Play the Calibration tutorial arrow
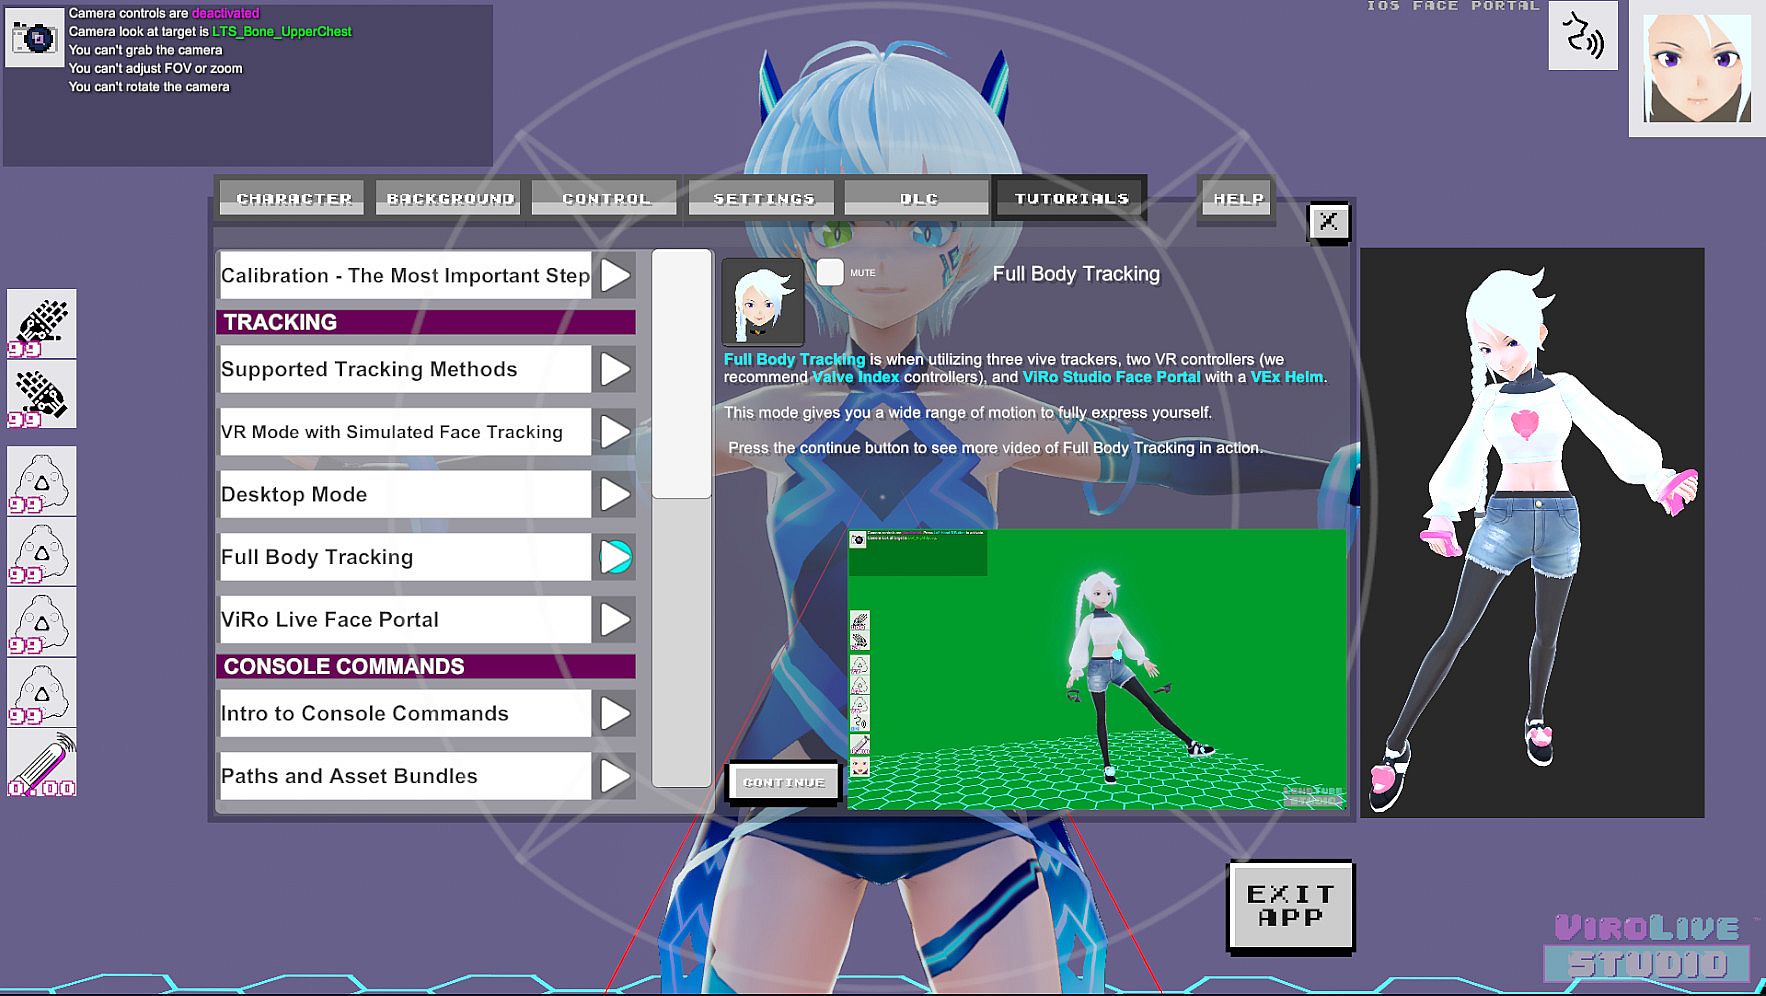 tap(615, 276)
